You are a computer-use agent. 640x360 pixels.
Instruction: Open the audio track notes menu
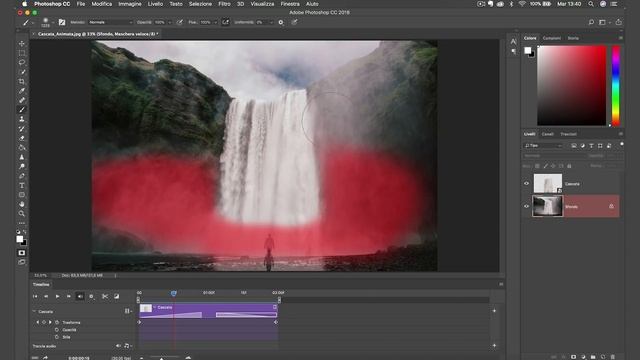coord(127,346)
